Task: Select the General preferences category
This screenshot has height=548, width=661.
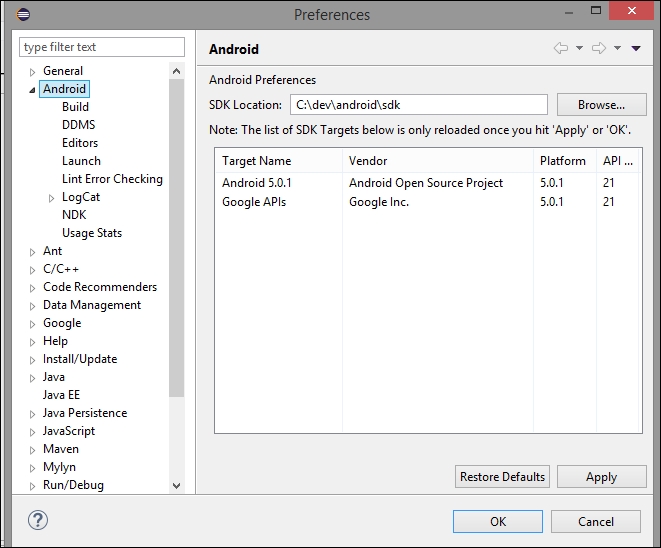Action: 63,71
